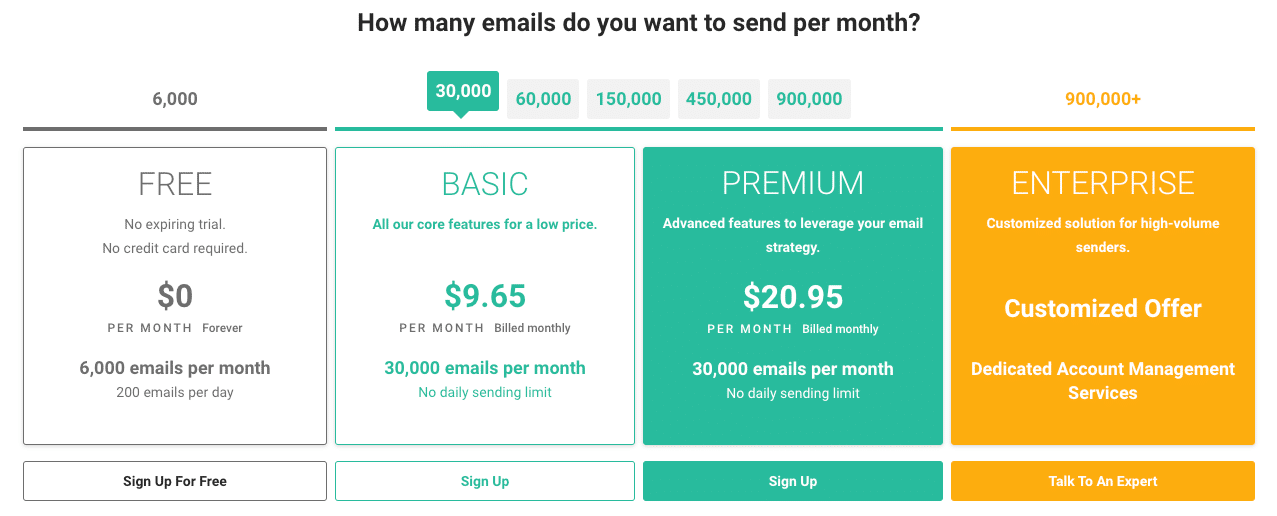Image resolution: width=1277 pixels, height=516 pixels.
Task: Select the FREE plan card heading
Action: click(x=175, y=184)
